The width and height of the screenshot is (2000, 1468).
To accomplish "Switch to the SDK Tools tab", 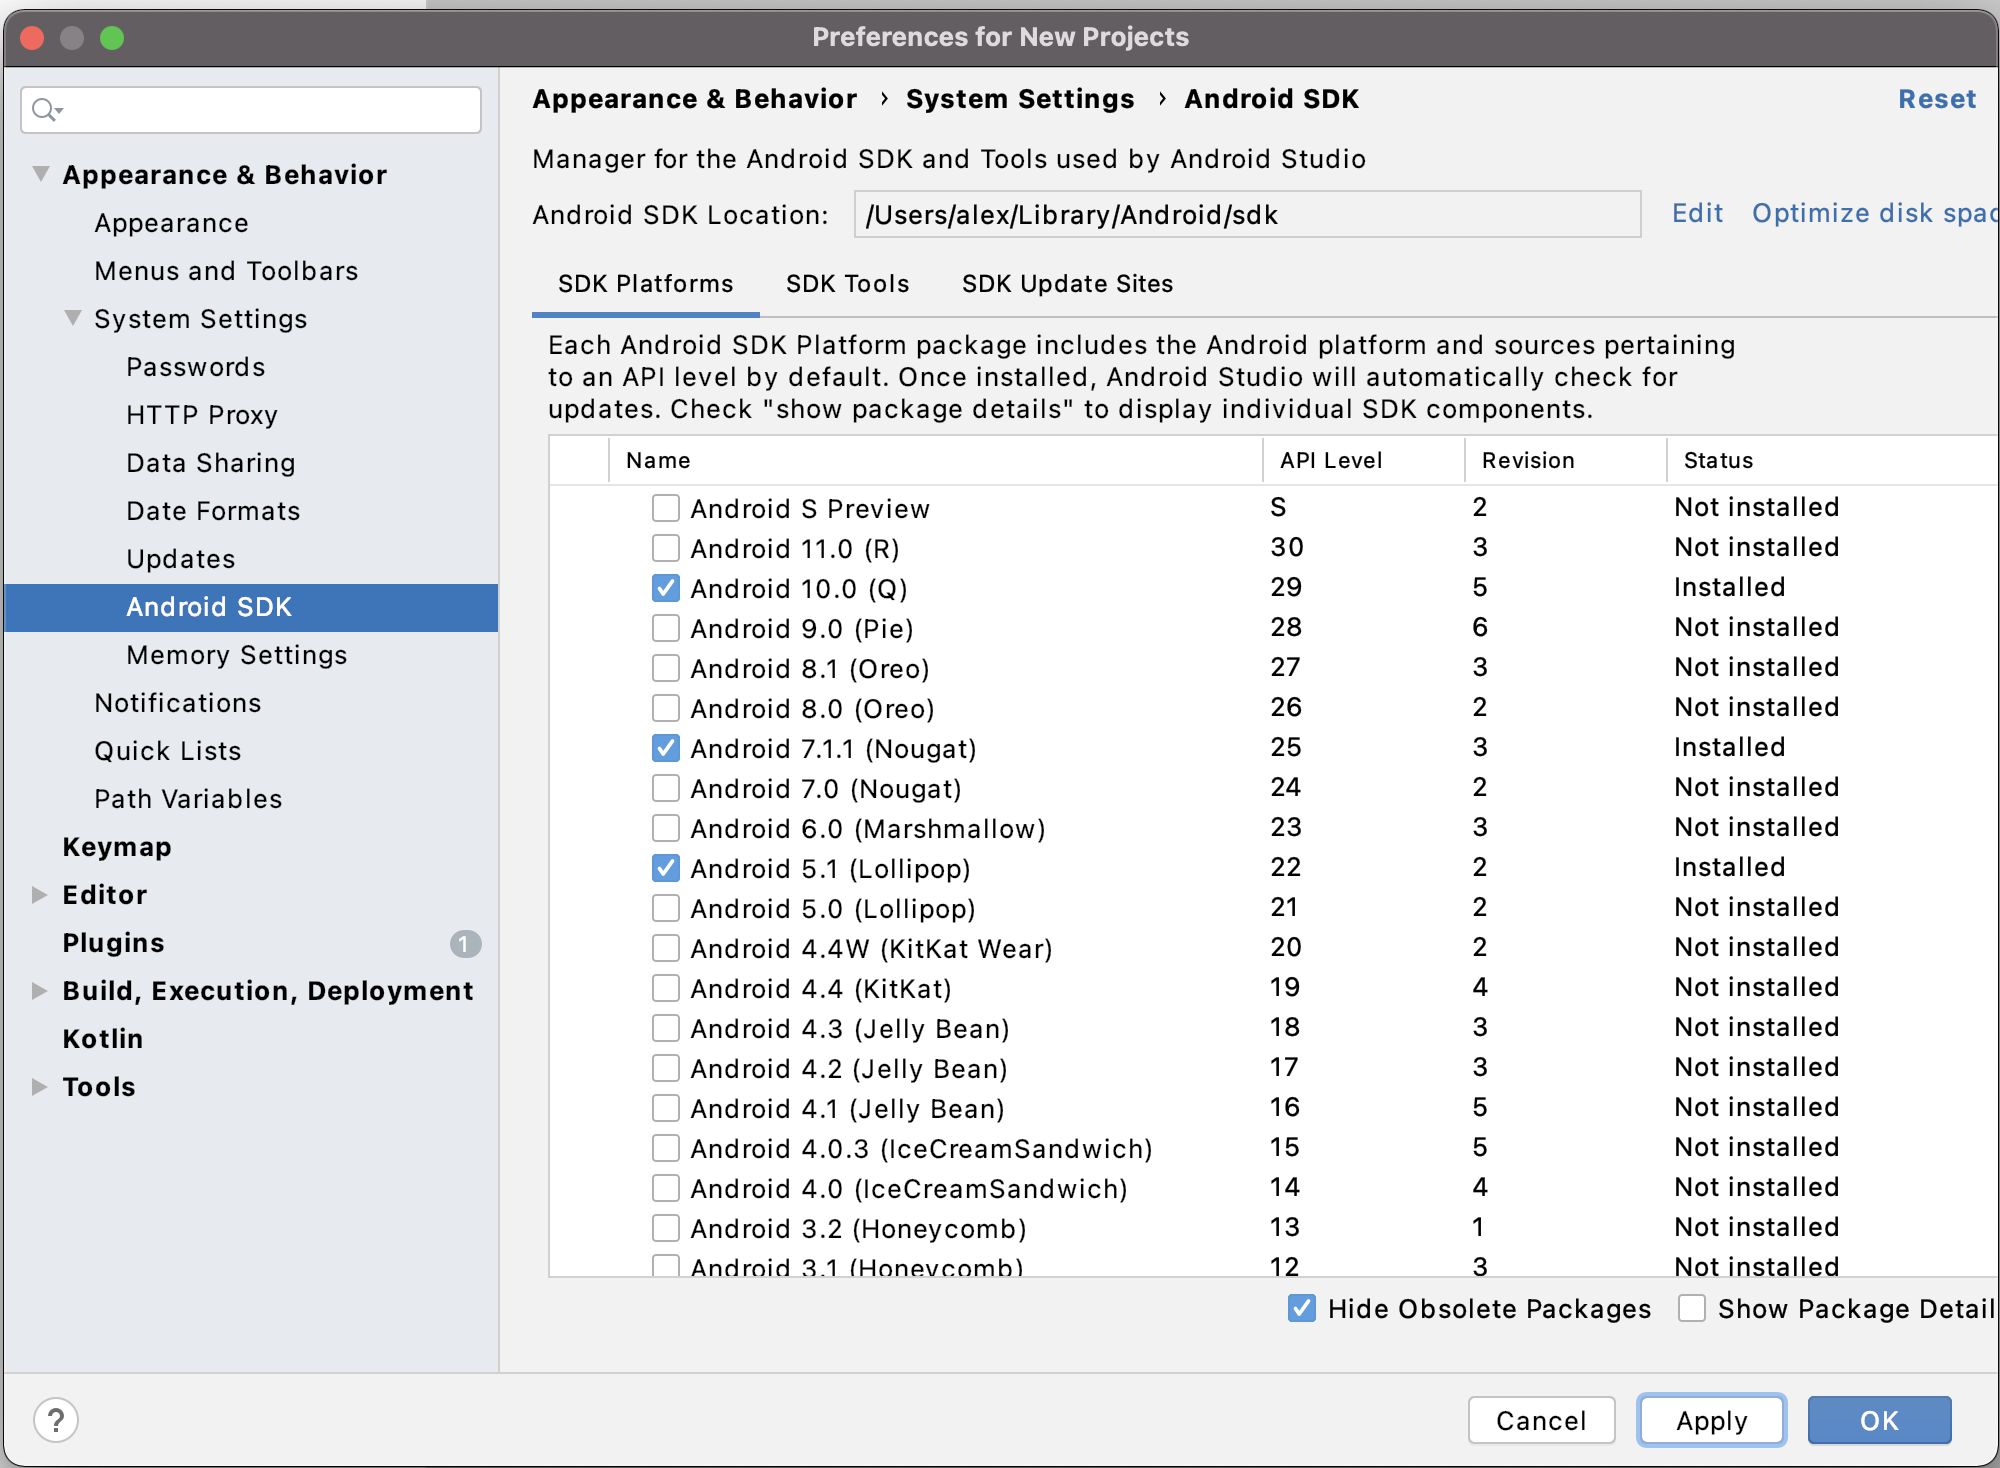I will point(847,284).
